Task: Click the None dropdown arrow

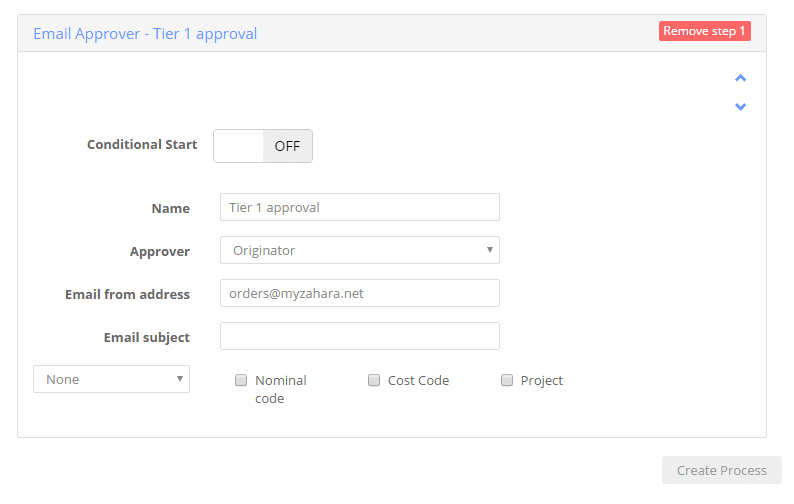Action: click(x=179, y=378)
